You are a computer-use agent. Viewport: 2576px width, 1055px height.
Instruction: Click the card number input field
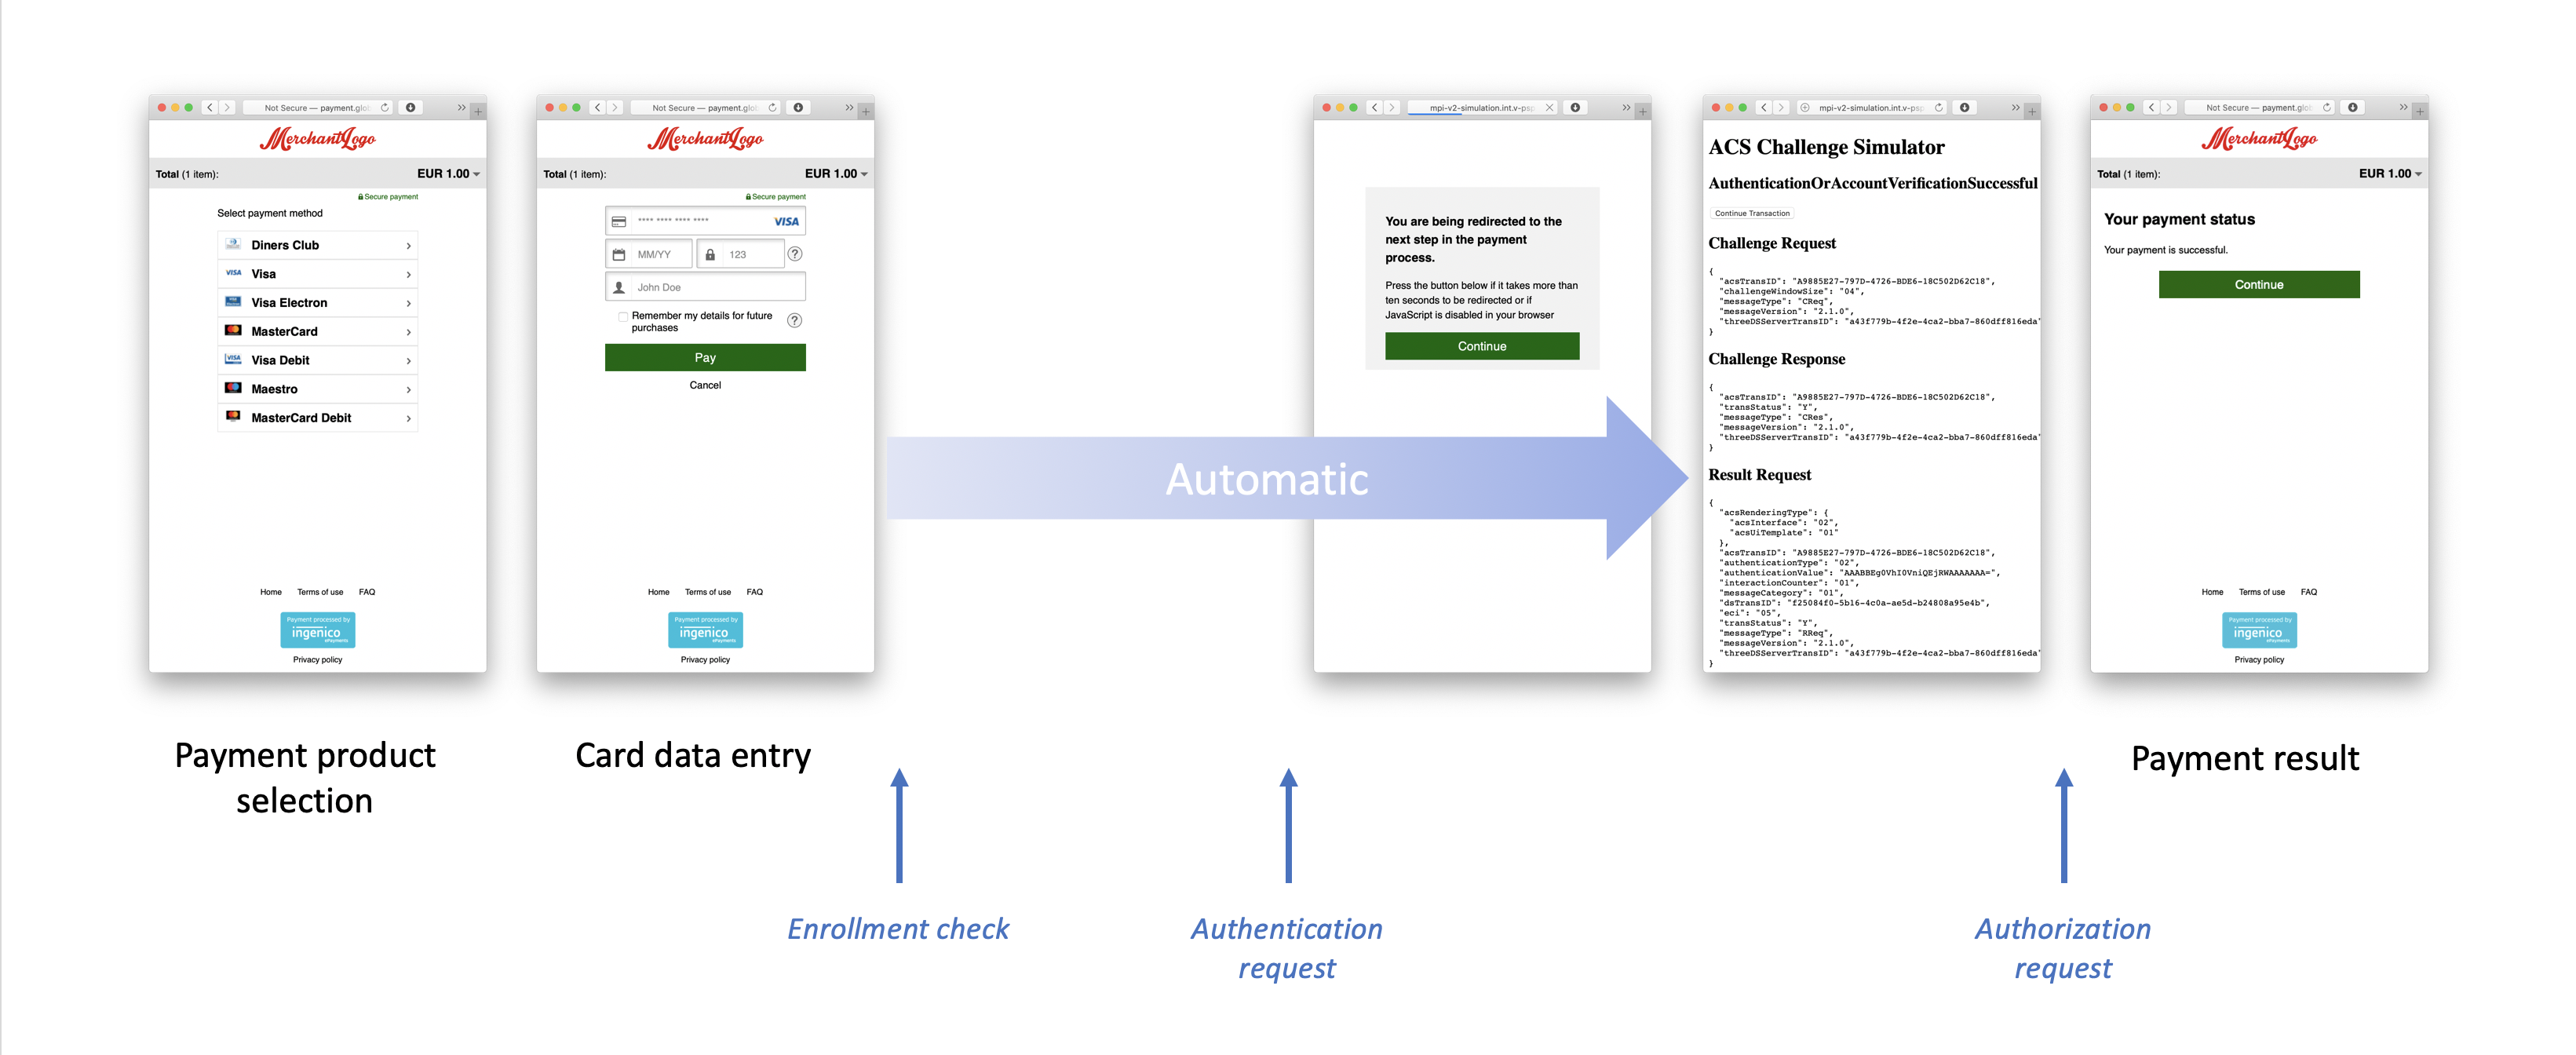tap(705, 221)
